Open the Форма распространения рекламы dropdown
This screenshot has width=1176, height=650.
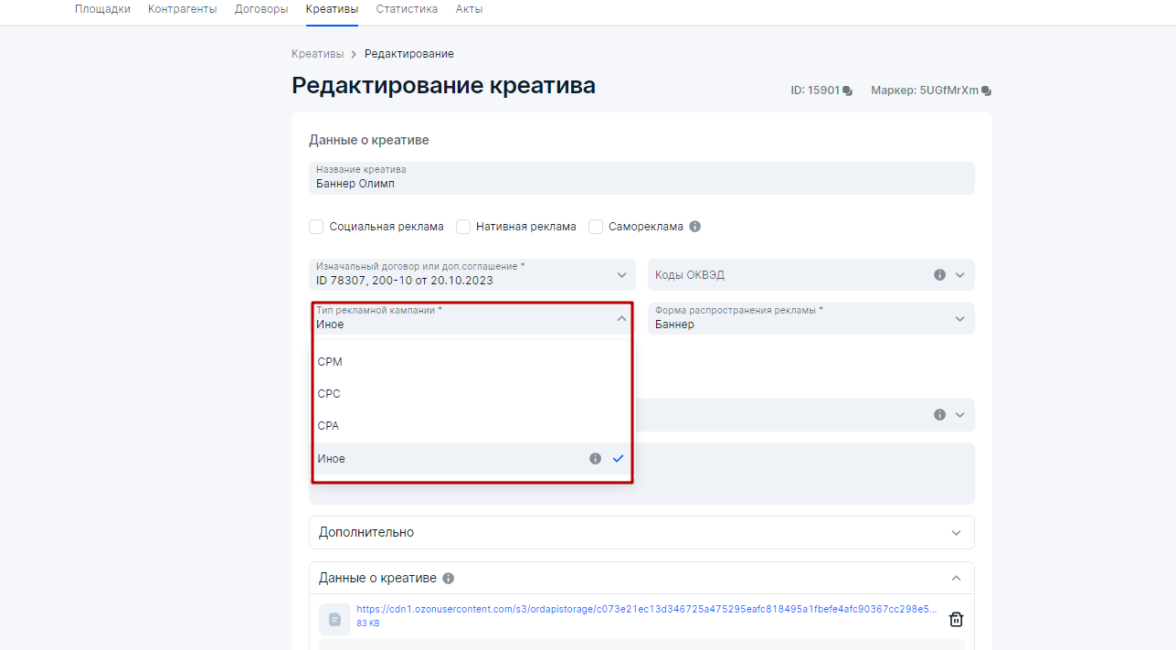coord(810,319)
